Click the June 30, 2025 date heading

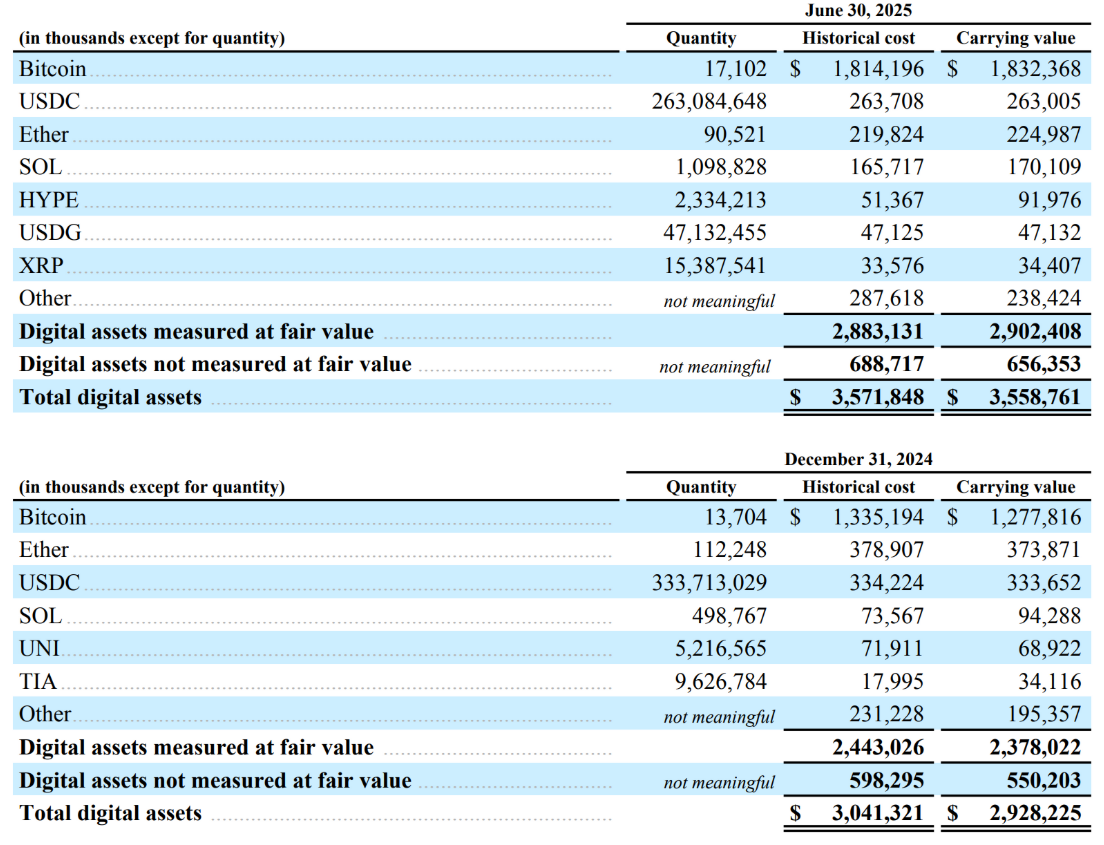click(x=858, y=11)
